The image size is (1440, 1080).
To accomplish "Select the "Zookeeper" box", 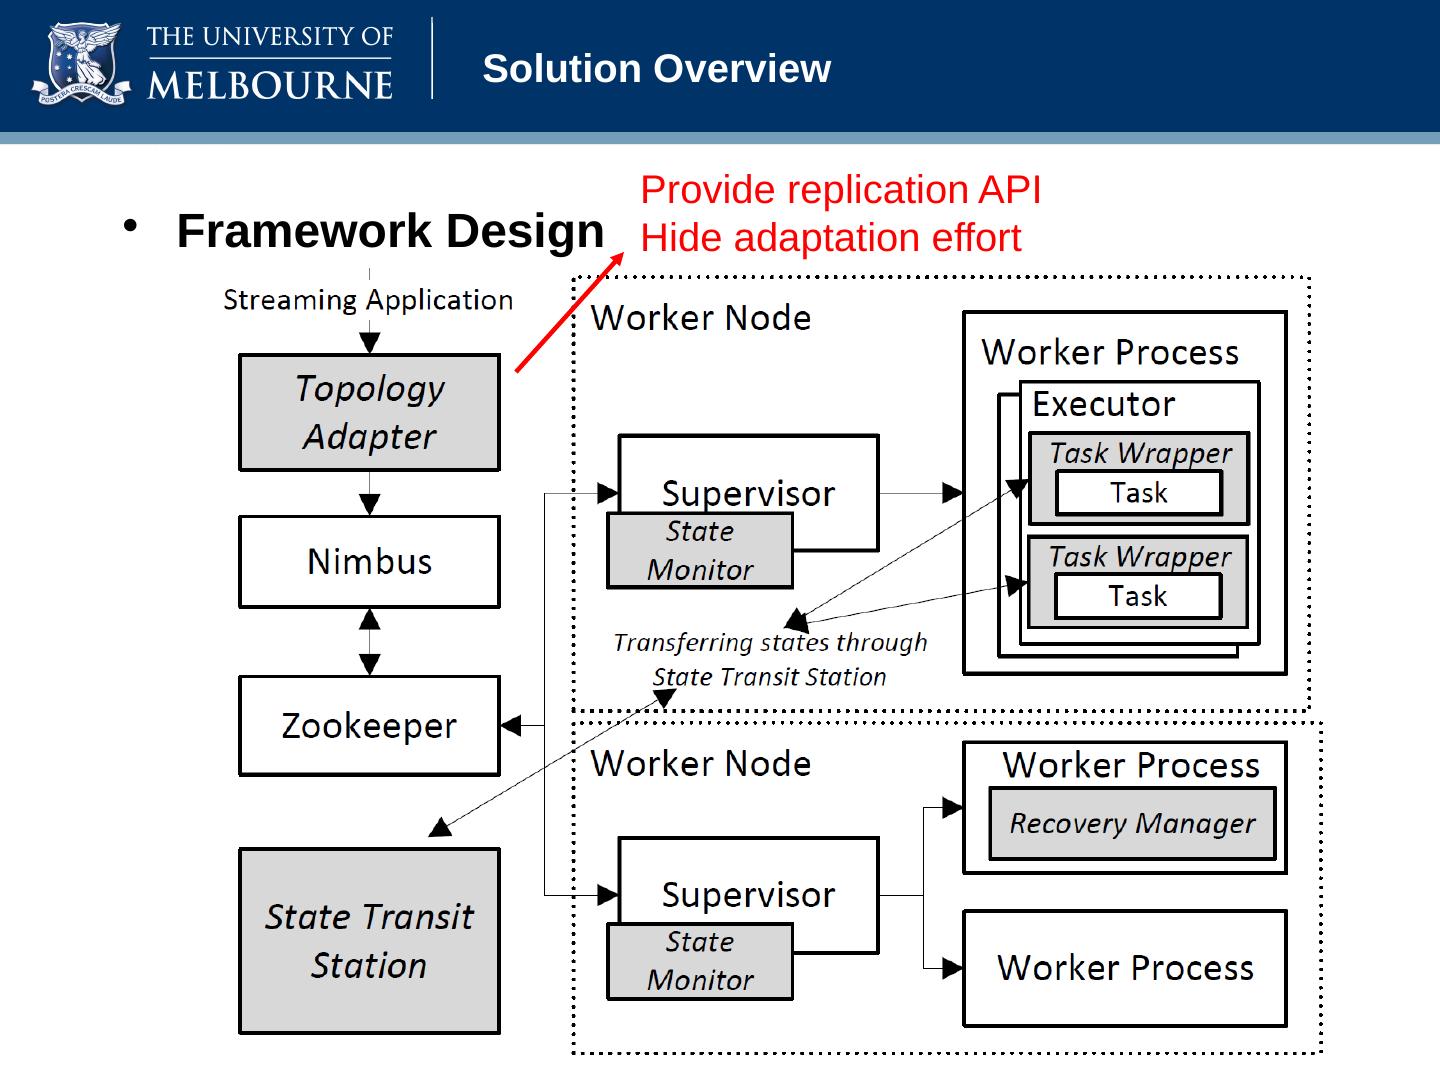I will click(369, 725).
